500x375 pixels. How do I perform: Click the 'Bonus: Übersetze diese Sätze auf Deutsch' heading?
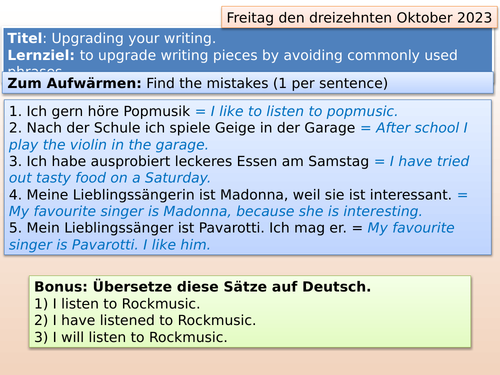click(x=202, y=287)
